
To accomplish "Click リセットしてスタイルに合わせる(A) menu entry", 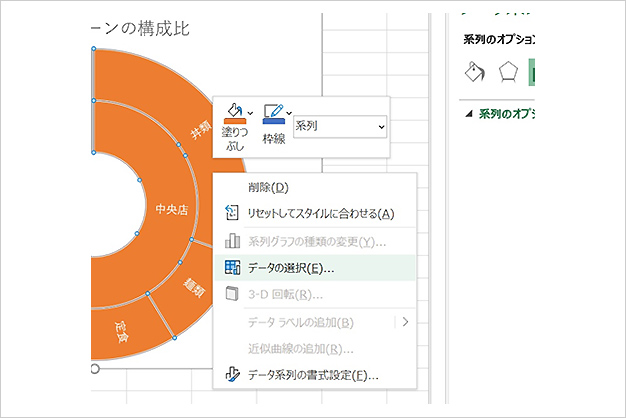I will 320,213.
